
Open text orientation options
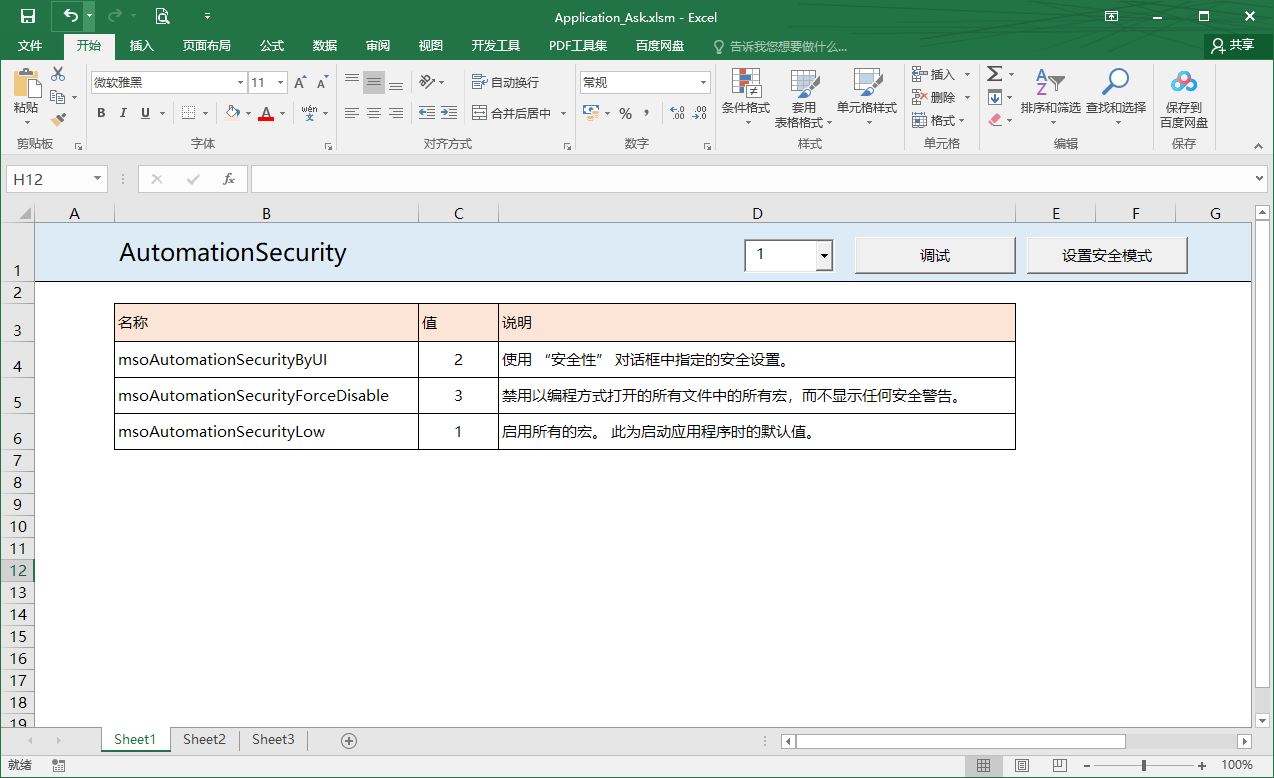[432, 82]
